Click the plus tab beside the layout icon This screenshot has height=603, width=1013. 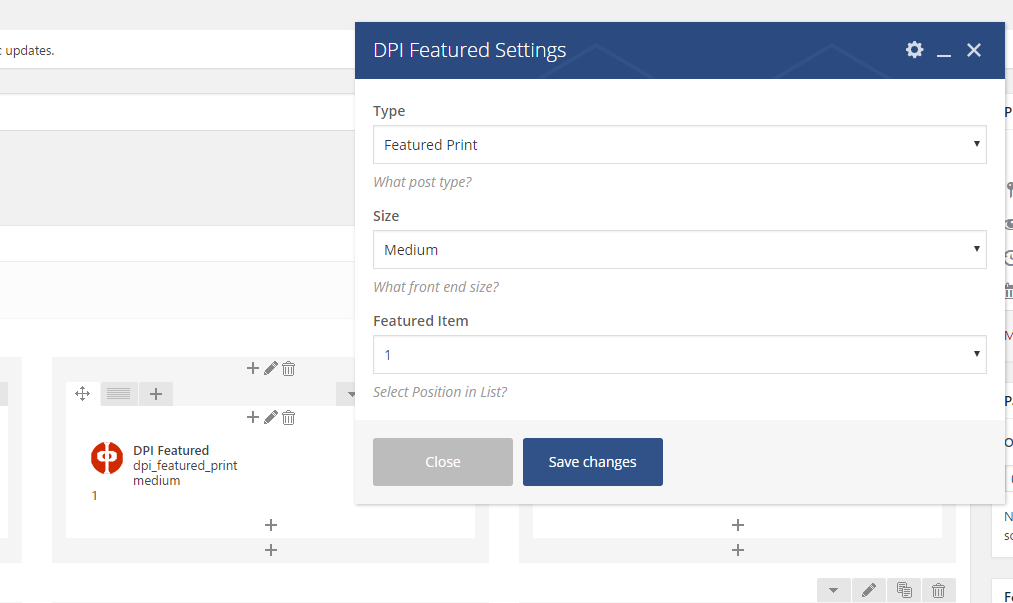click(156, 394)
